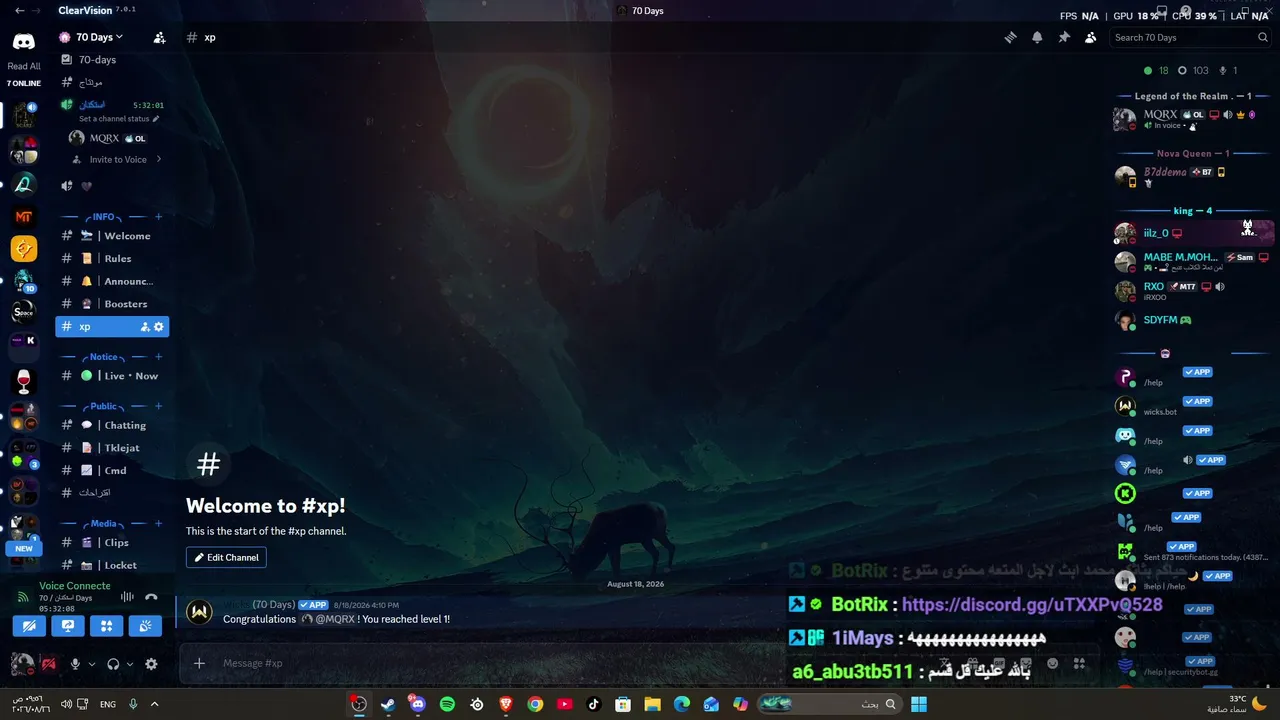Click Set a channel status
This screenshot has height=720, width=1280.
pyautogui.click(x=118, y=119)
